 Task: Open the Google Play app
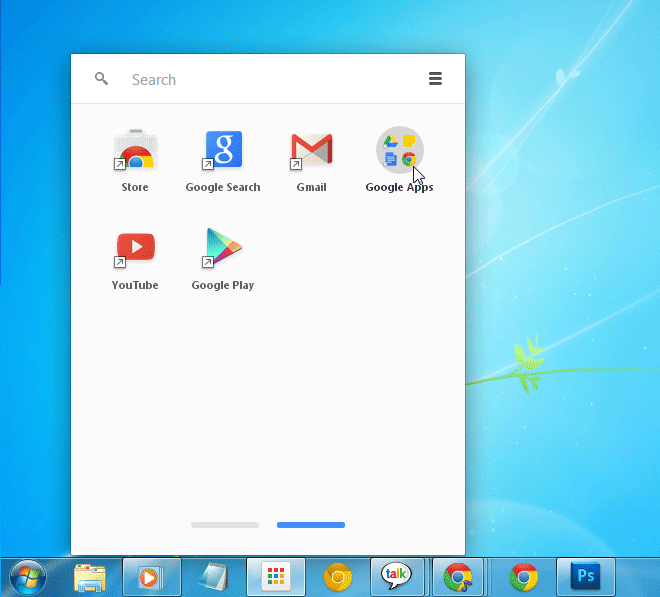223,248
